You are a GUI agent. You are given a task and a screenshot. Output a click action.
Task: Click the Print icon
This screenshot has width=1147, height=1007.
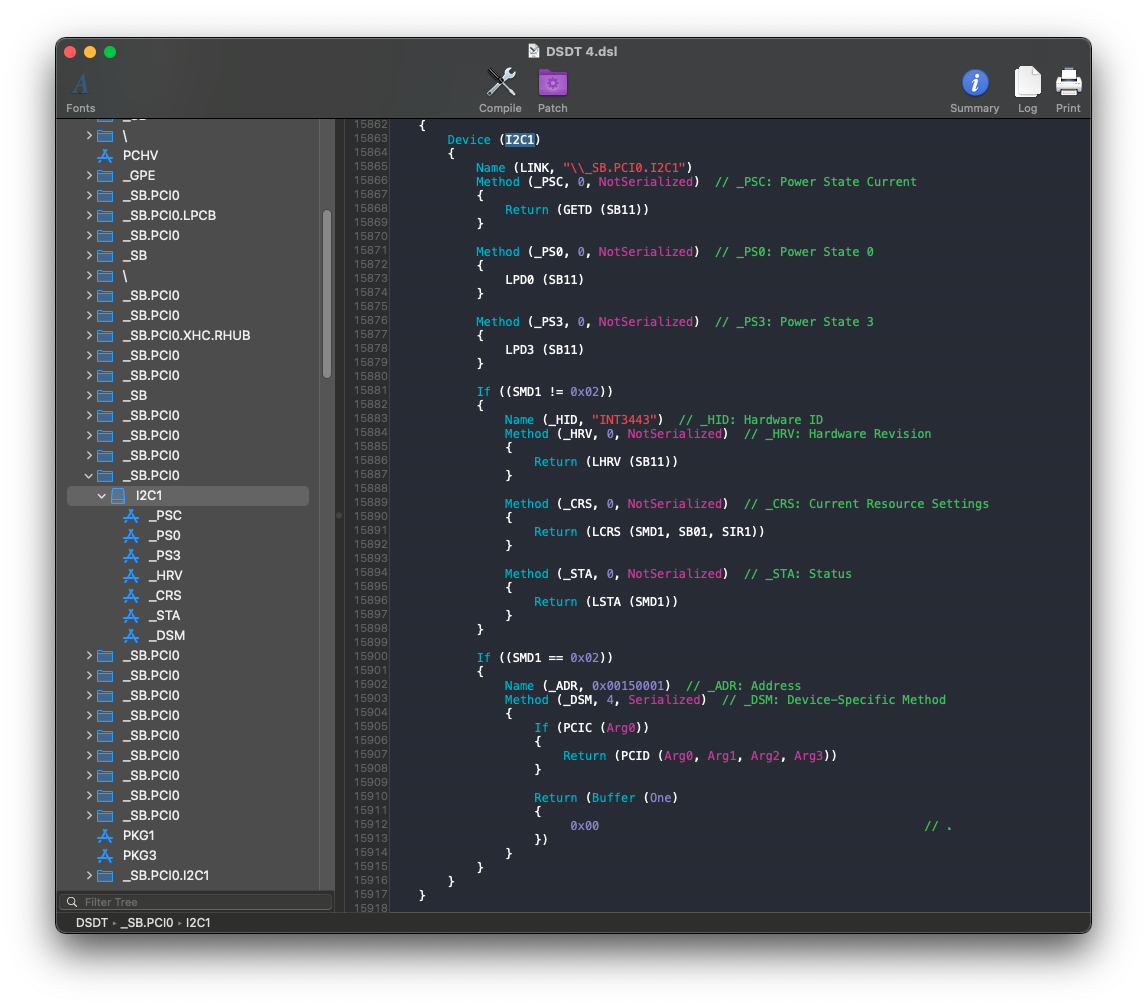click(x=1068, y=83)
